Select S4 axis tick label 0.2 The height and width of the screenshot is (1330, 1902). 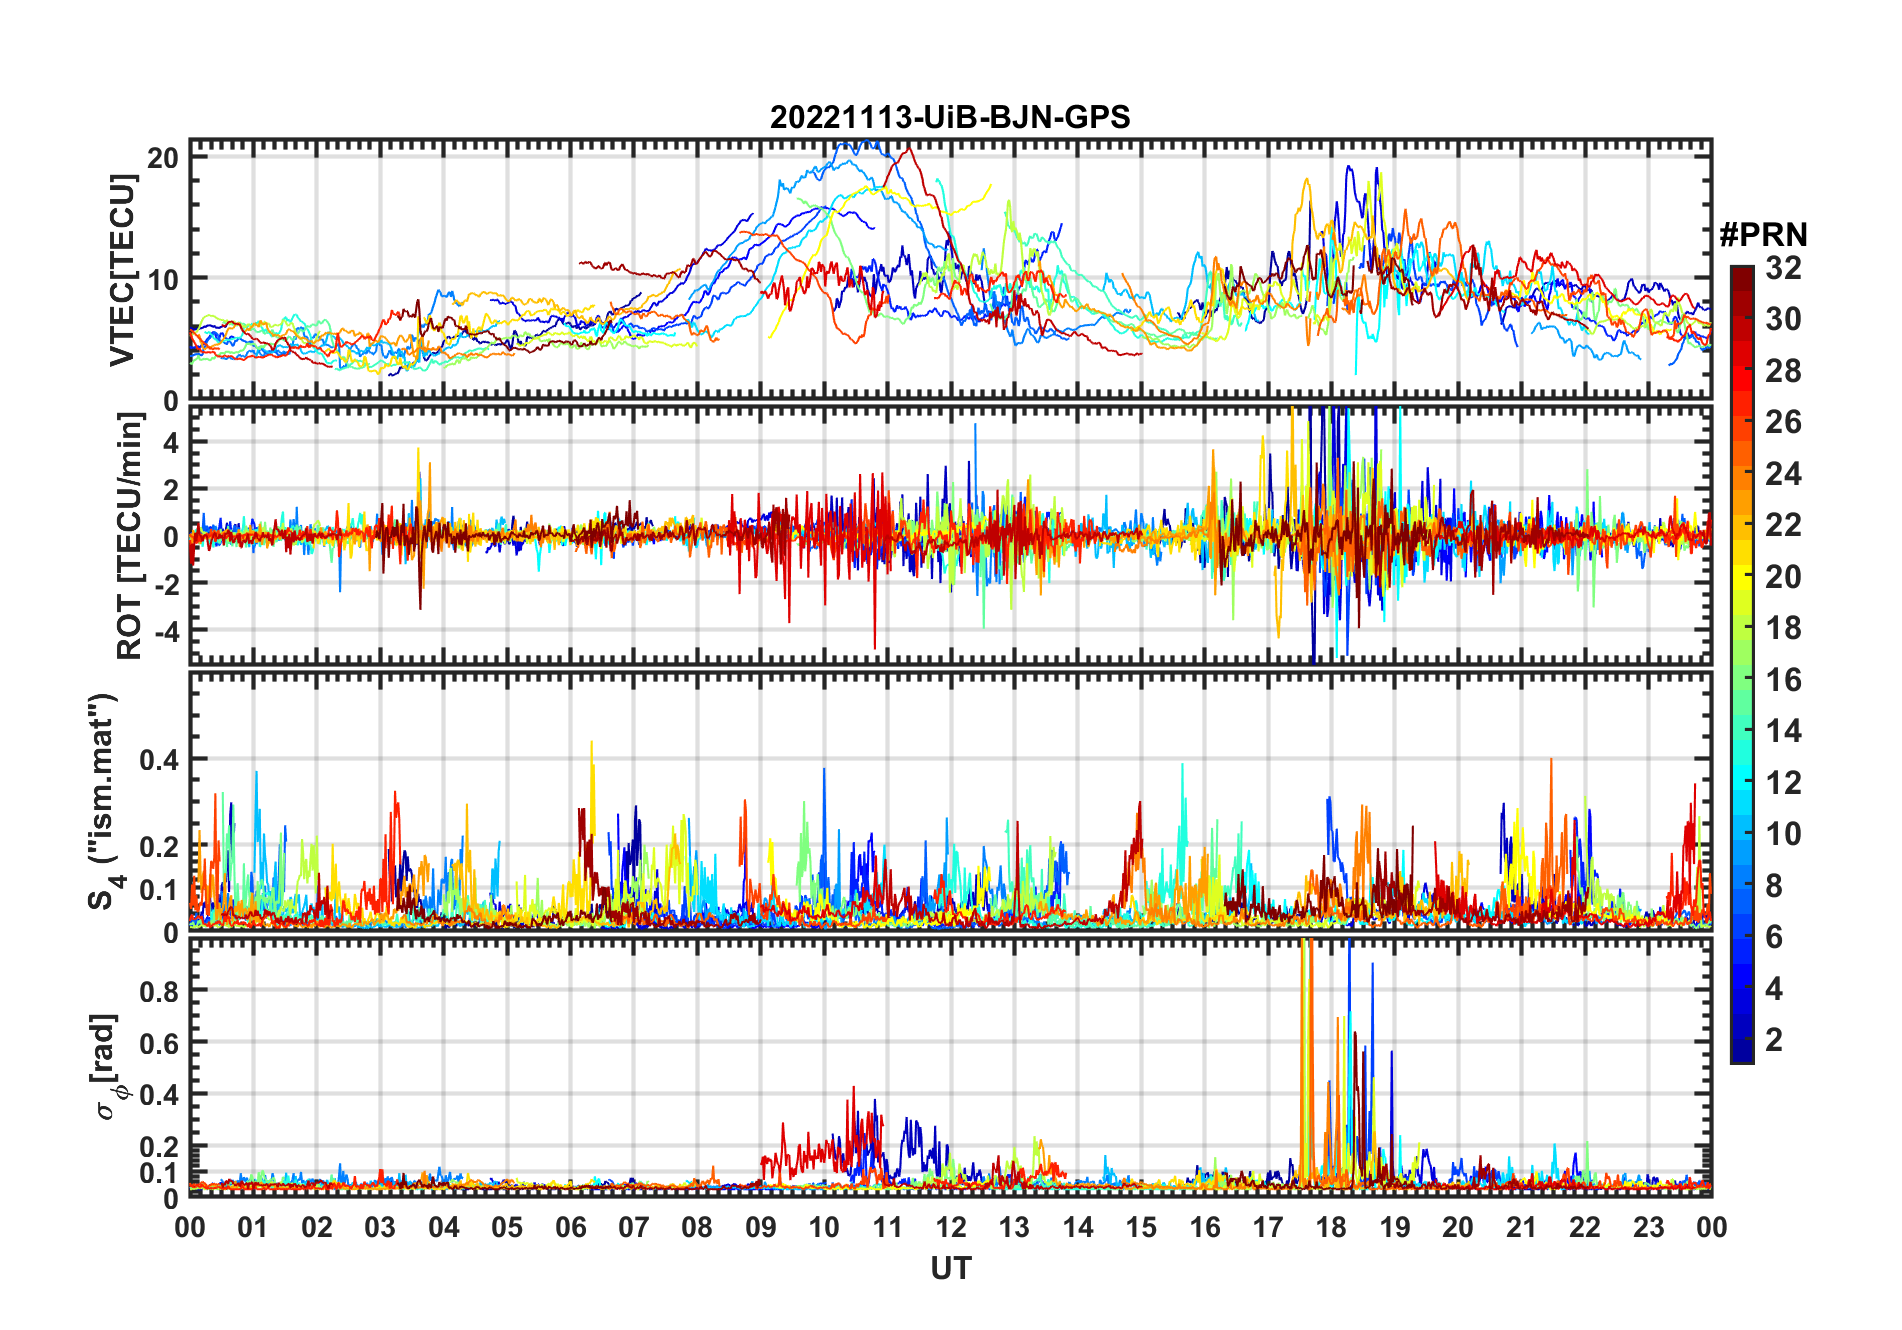(x=159, y=846)
